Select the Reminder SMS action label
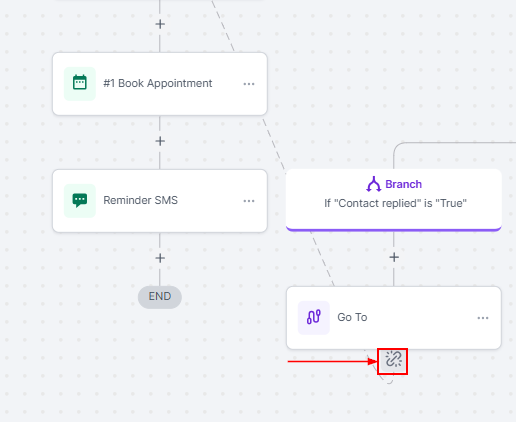516x422 pixels. [x=141, y=200]
